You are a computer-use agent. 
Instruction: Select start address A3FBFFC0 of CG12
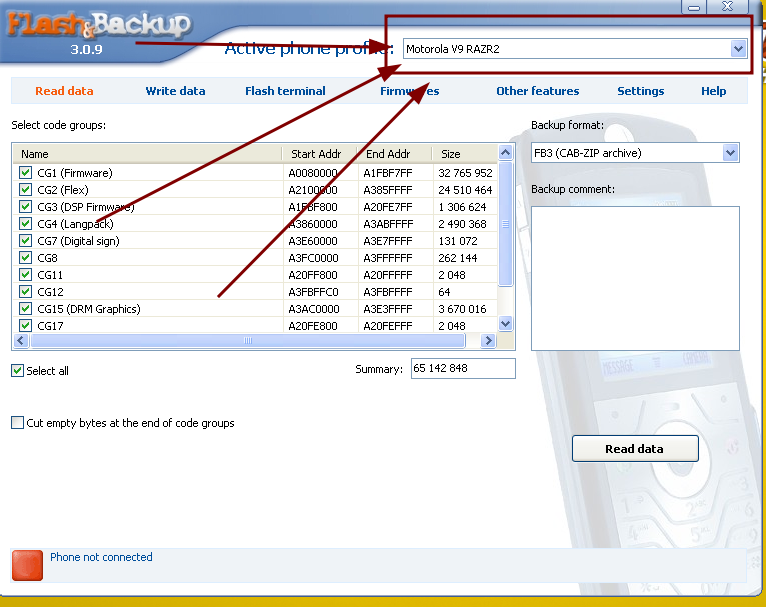[x=313, y=292]
